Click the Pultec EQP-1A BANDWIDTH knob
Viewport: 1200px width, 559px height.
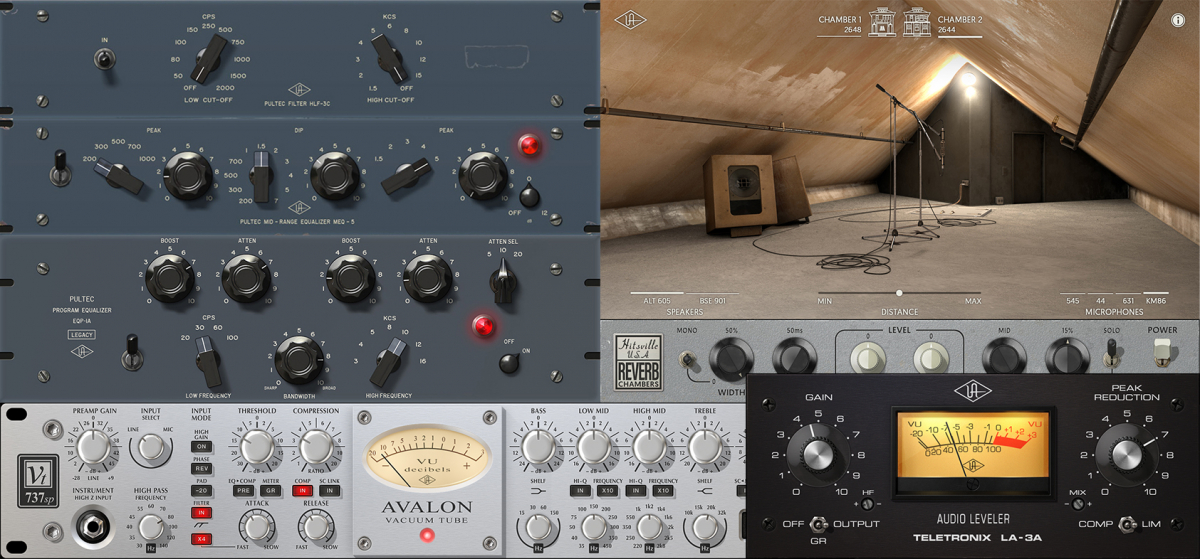297,359
